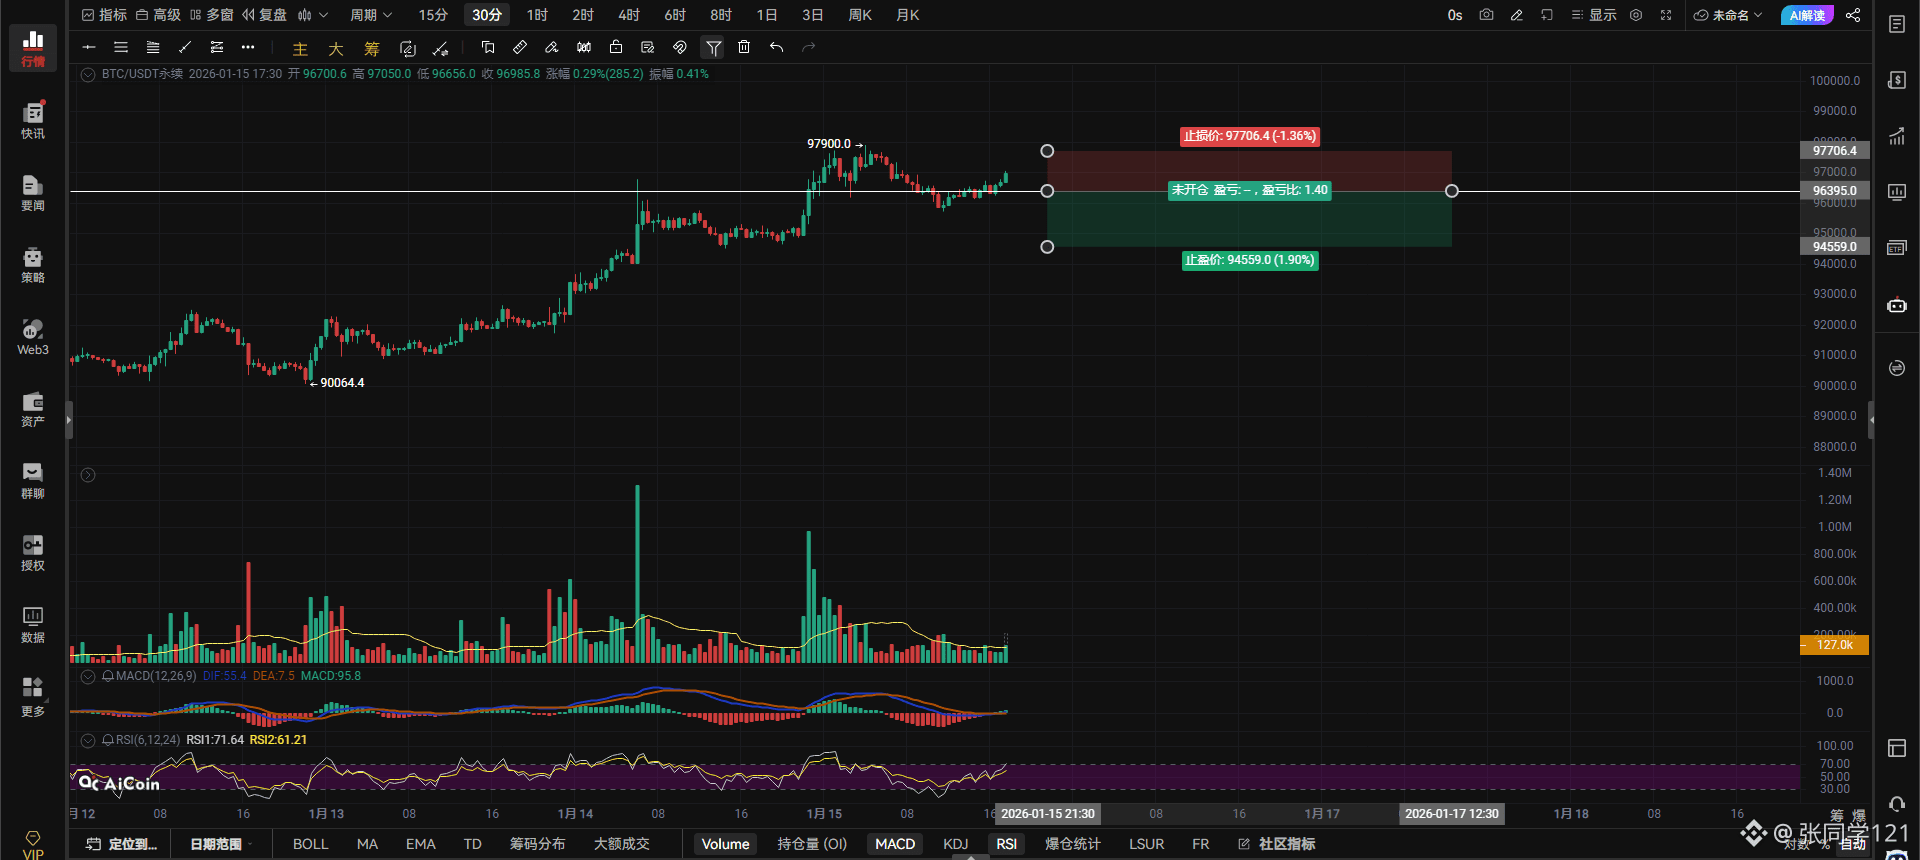The width and height of the screenshot is (1920, 860).
Task: Click the filter funnel toolbar icon
Action: tap(713, 47)
